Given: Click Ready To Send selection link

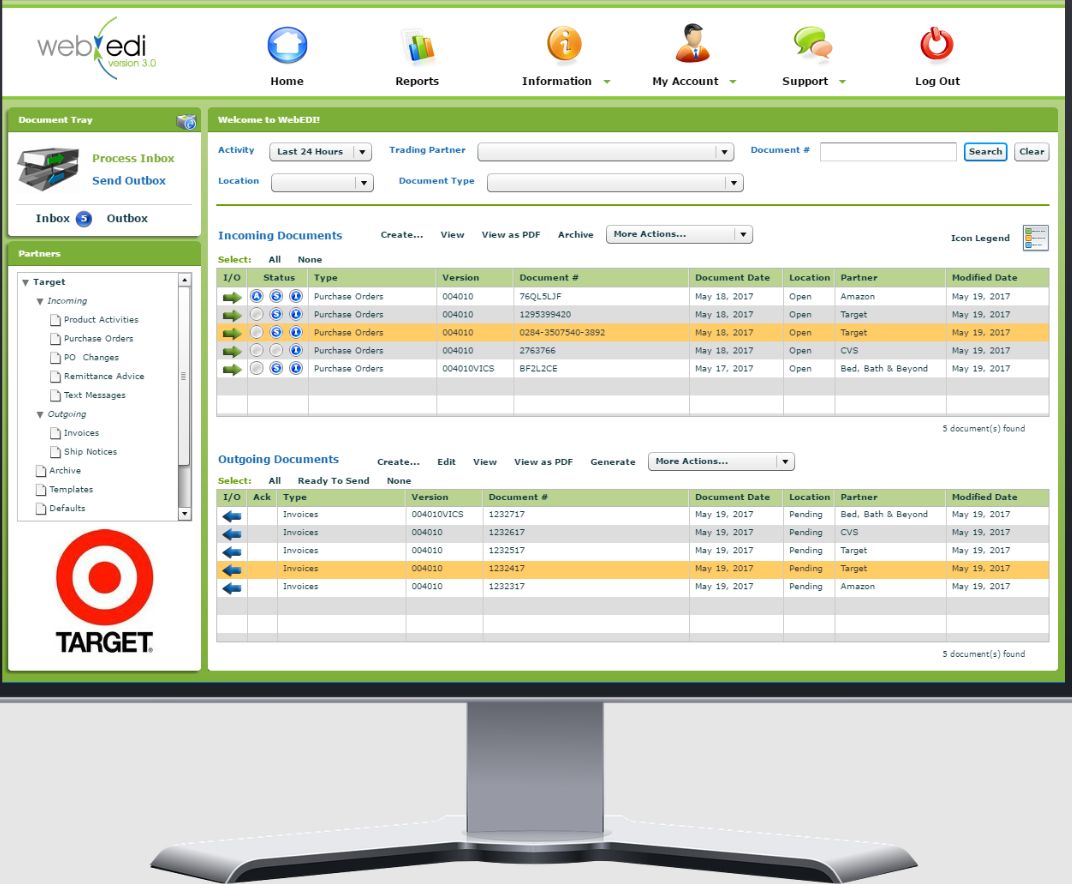Looking at the screenshot, I should click(x=334, y=481).
